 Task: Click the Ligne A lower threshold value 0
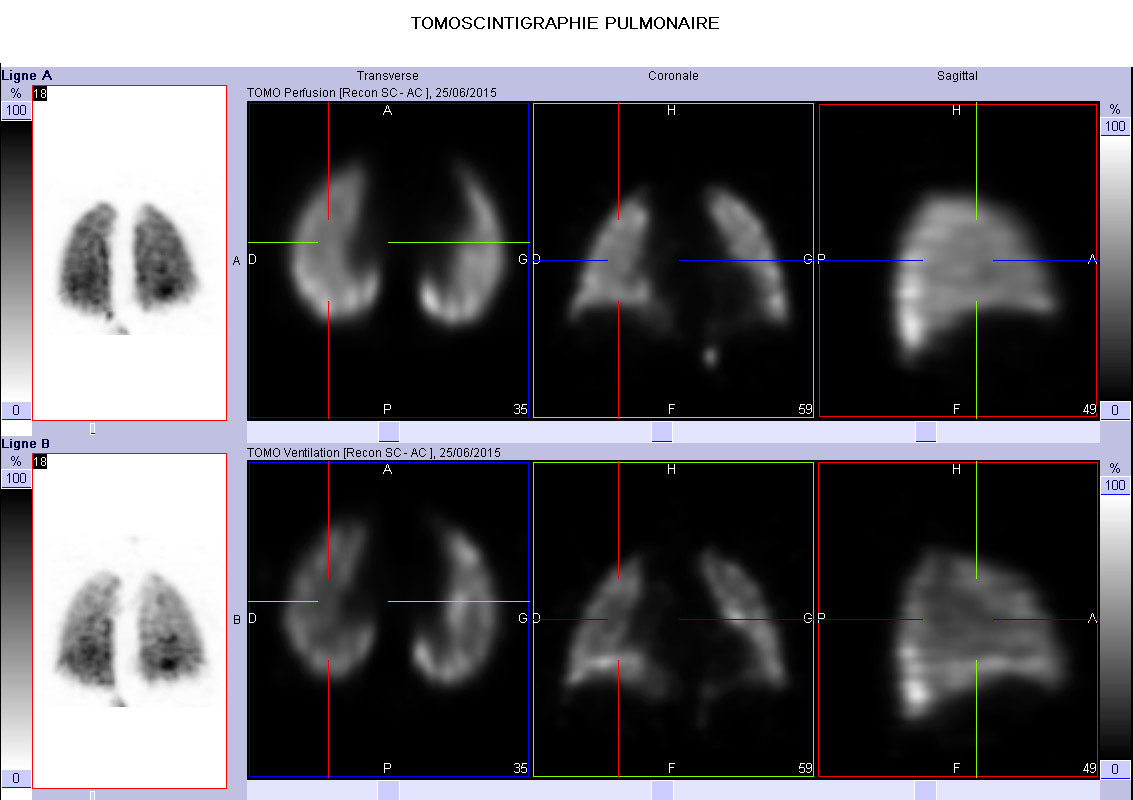click(16, 410)
